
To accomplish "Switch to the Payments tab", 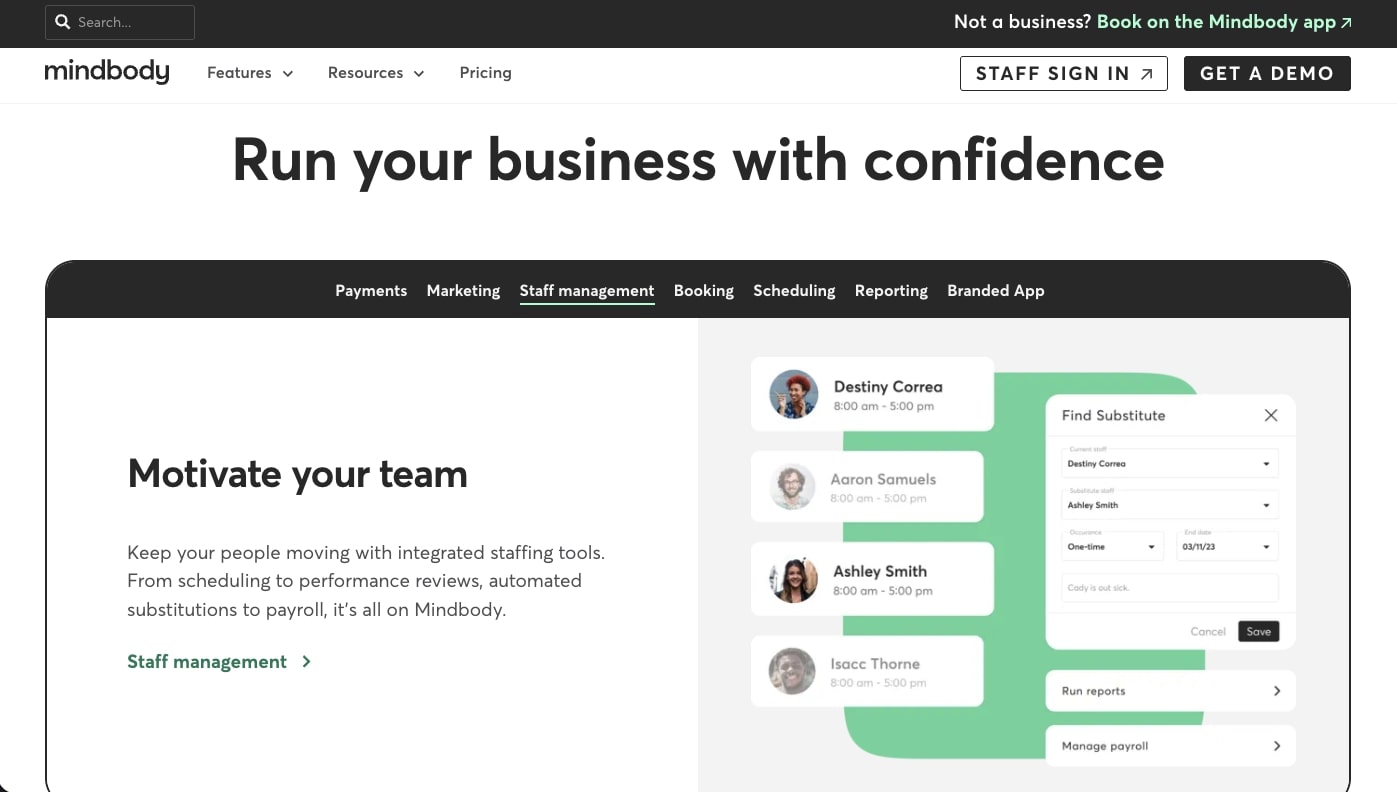I will coord(371,291).
